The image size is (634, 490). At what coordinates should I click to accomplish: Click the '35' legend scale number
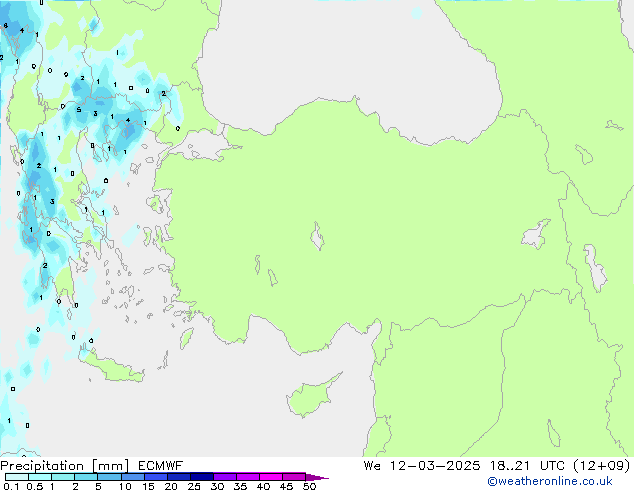pos(240,486)
